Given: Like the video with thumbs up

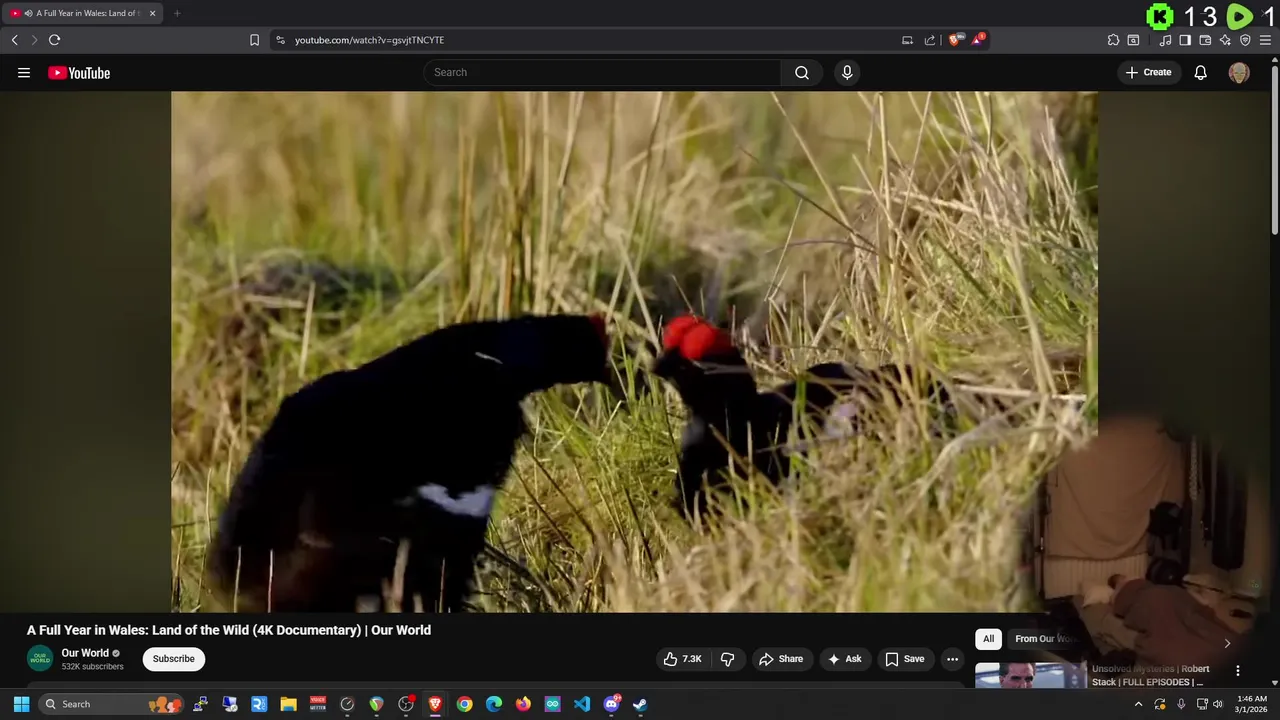Looking at the screenshot, I should tap(682, 659).
